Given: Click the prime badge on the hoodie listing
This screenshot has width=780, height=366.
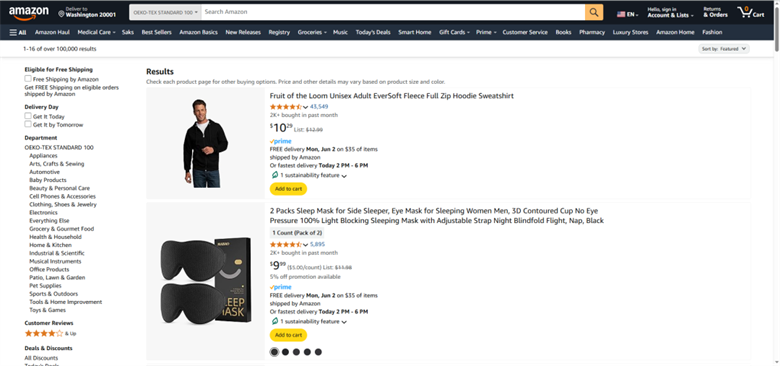Looking at the screenshot, I should (281, 141).
